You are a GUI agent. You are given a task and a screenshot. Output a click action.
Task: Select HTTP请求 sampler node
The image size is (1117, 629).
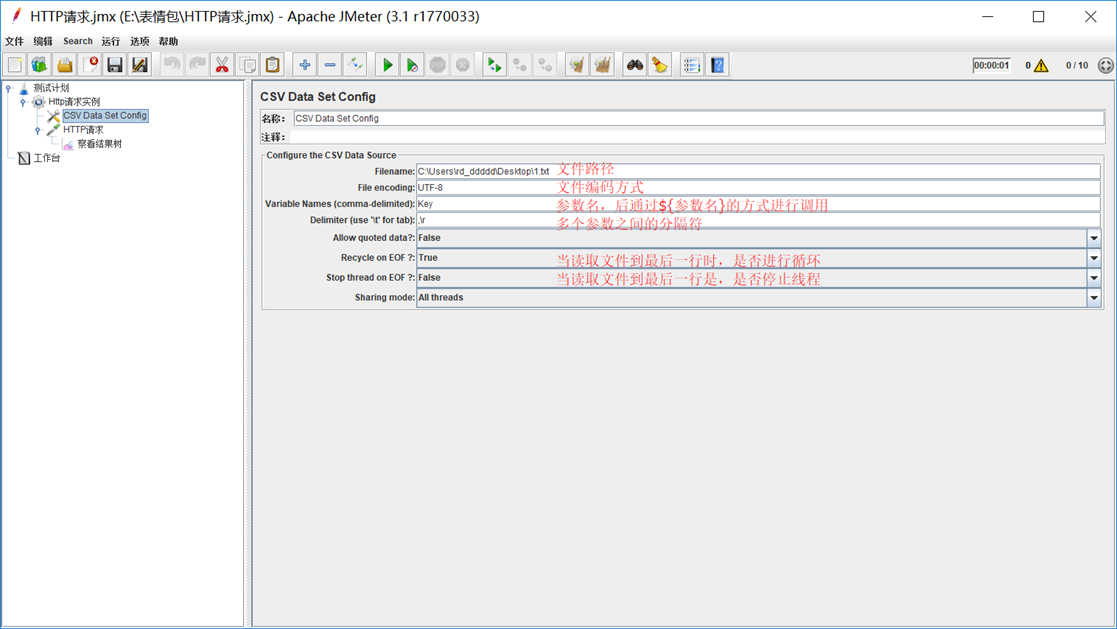coord(83,130)
